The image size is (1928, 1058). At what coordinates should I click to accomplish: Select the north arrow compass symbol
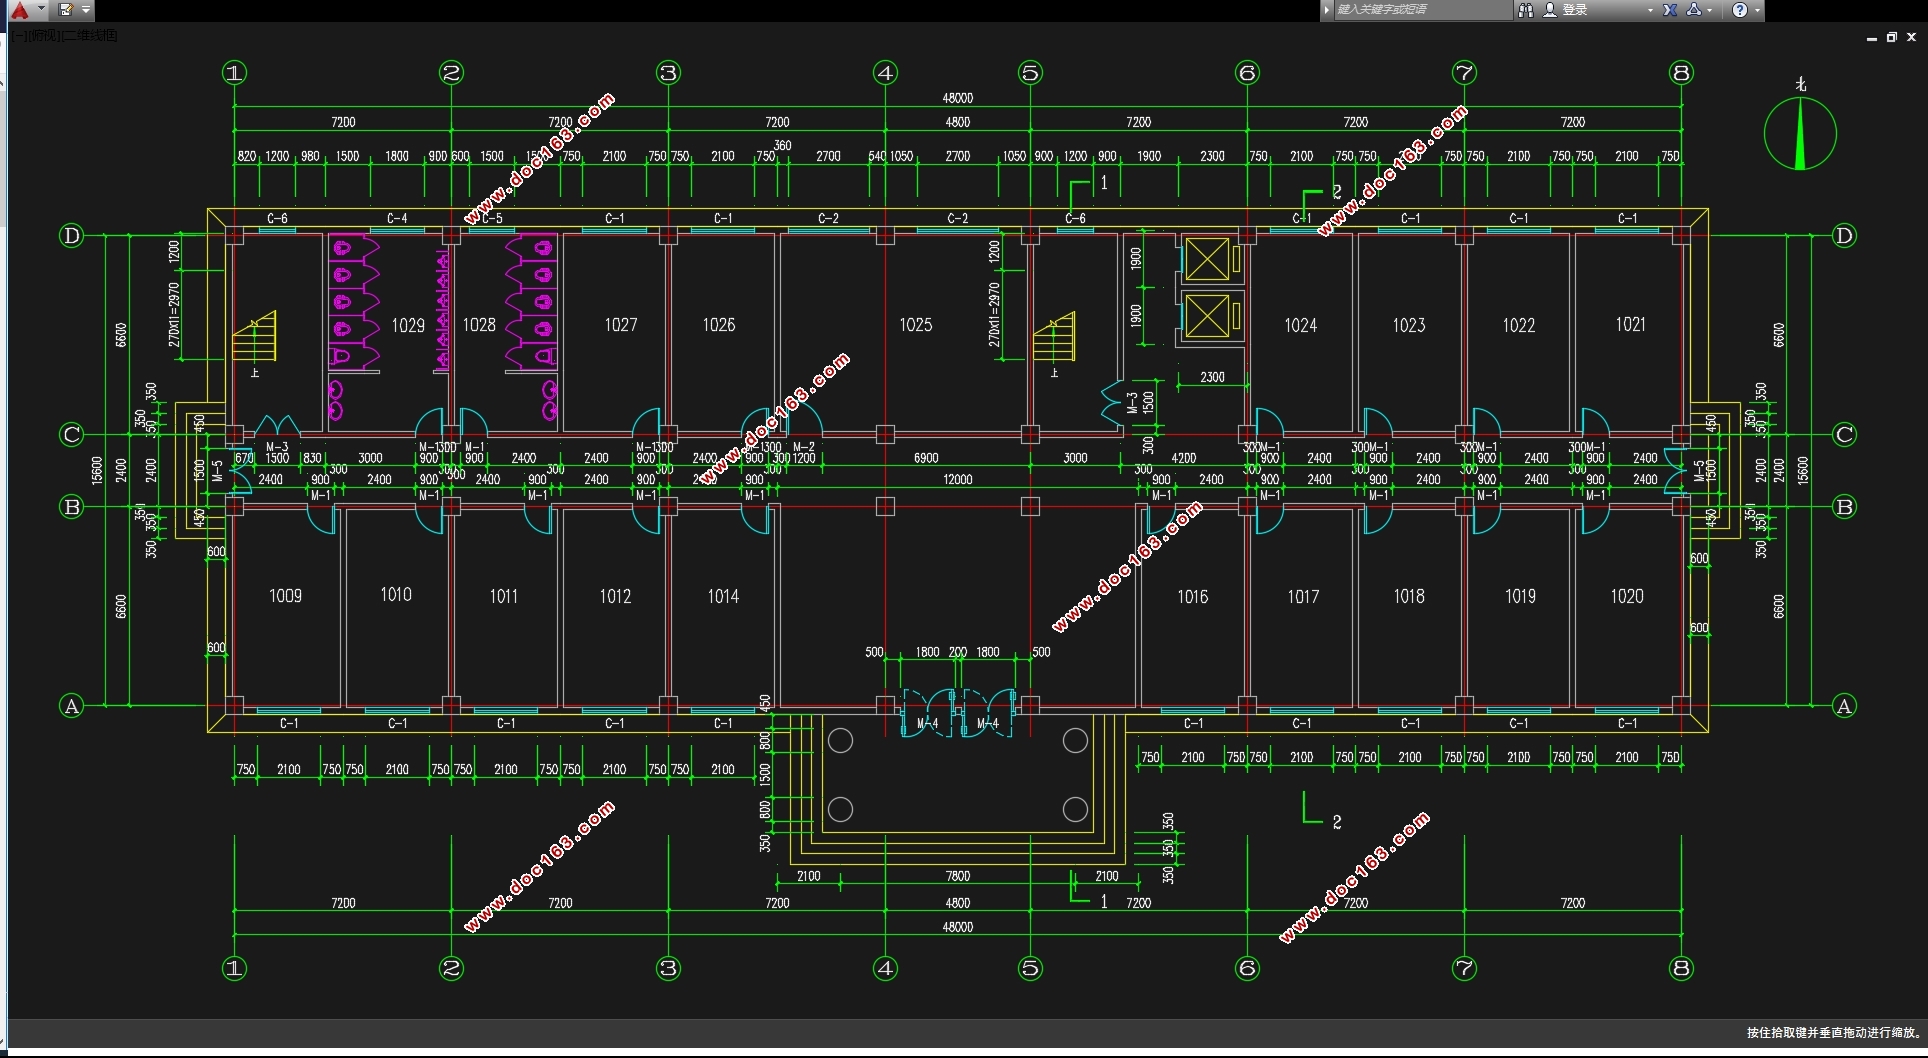coord(1800,133)
